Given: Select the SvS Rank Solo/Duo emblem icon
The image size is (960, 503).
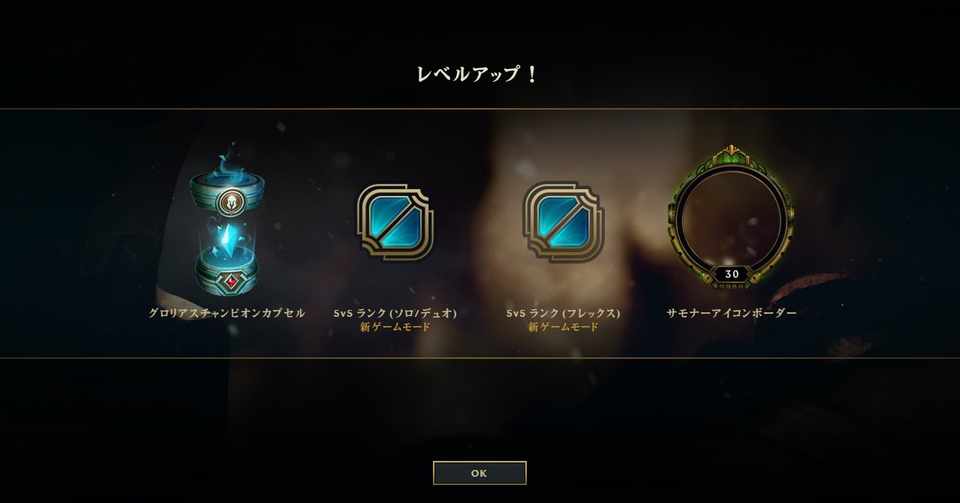Looking at the screenshot, I should tap(396, 222).
